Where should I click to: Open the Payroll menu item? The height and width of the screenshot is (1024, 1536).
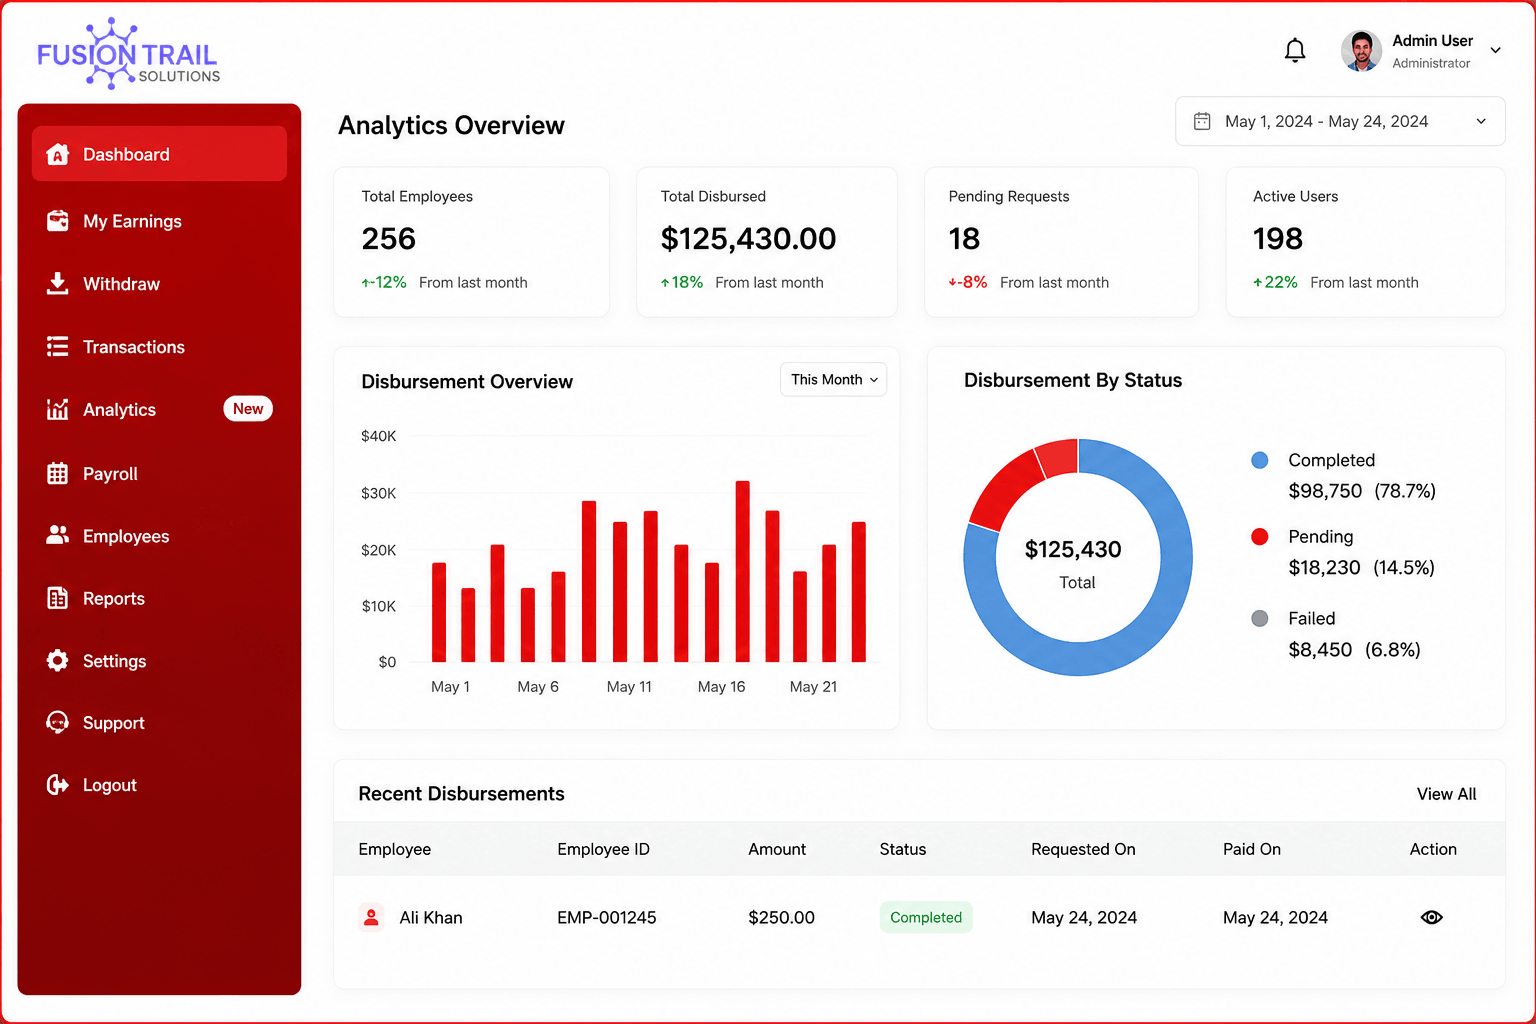coord(159,474)
